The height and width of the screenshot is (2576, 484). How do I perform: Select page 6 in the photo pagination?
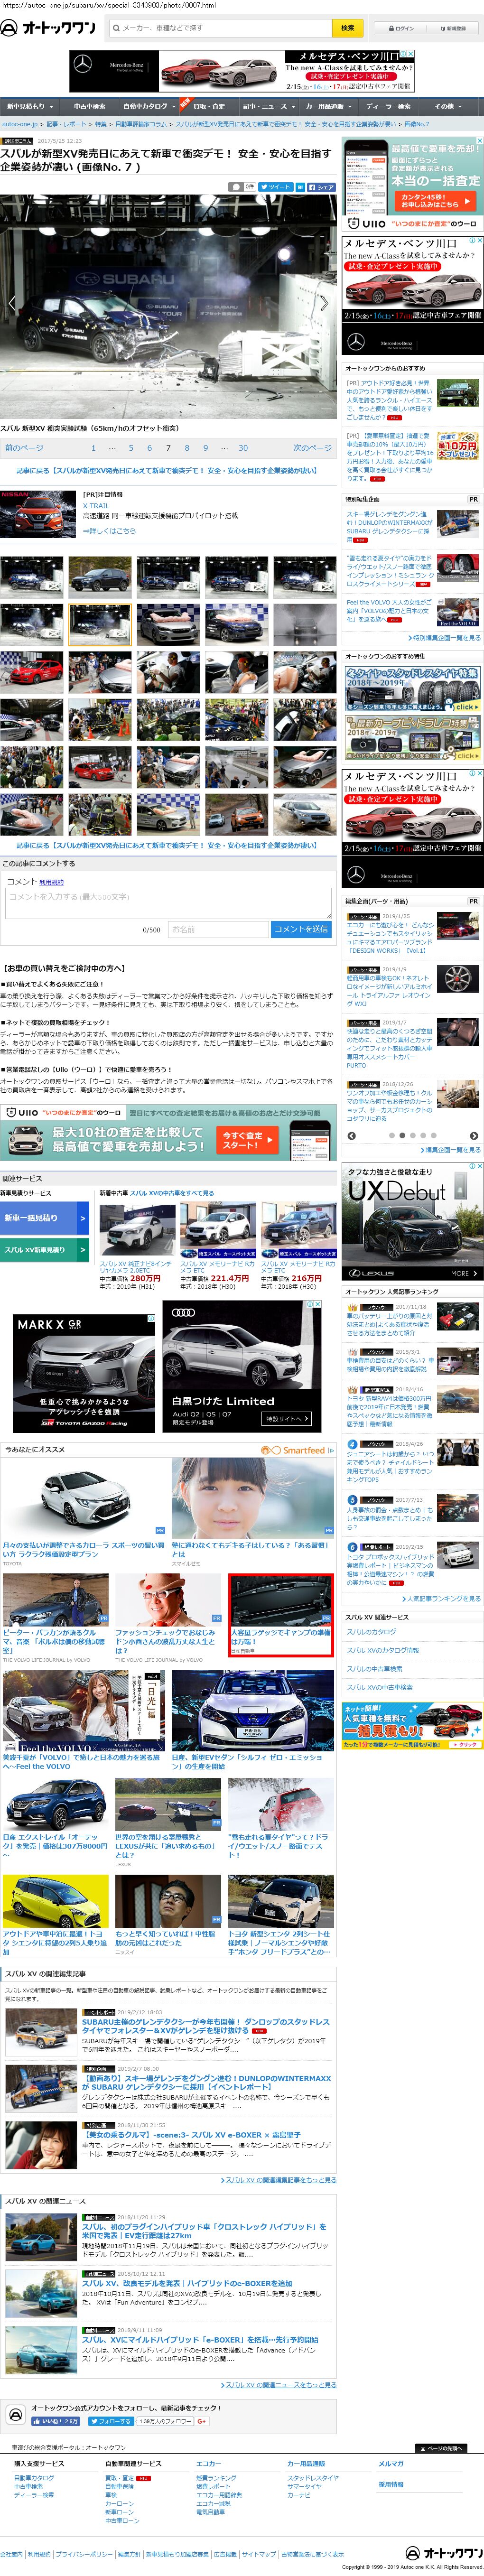149,448
